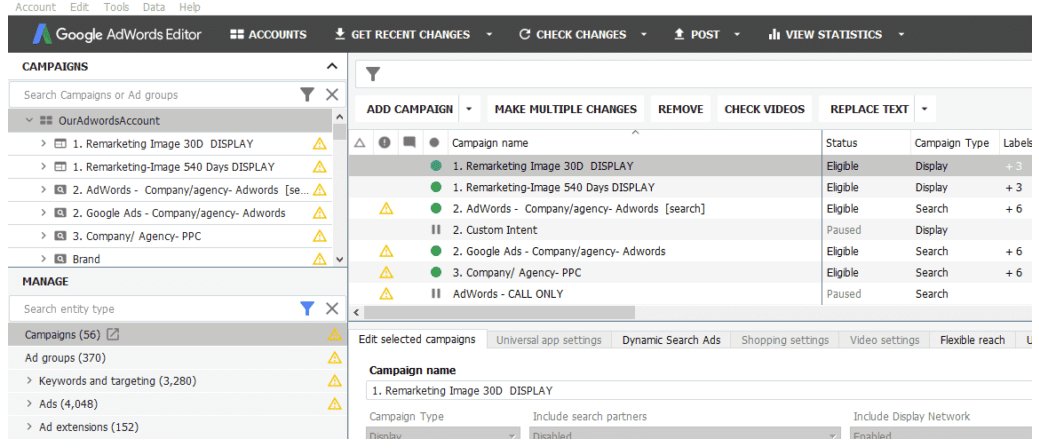Switch to Flexible reach tab
The image size is (1039, 448).
[x=972, y=340]
